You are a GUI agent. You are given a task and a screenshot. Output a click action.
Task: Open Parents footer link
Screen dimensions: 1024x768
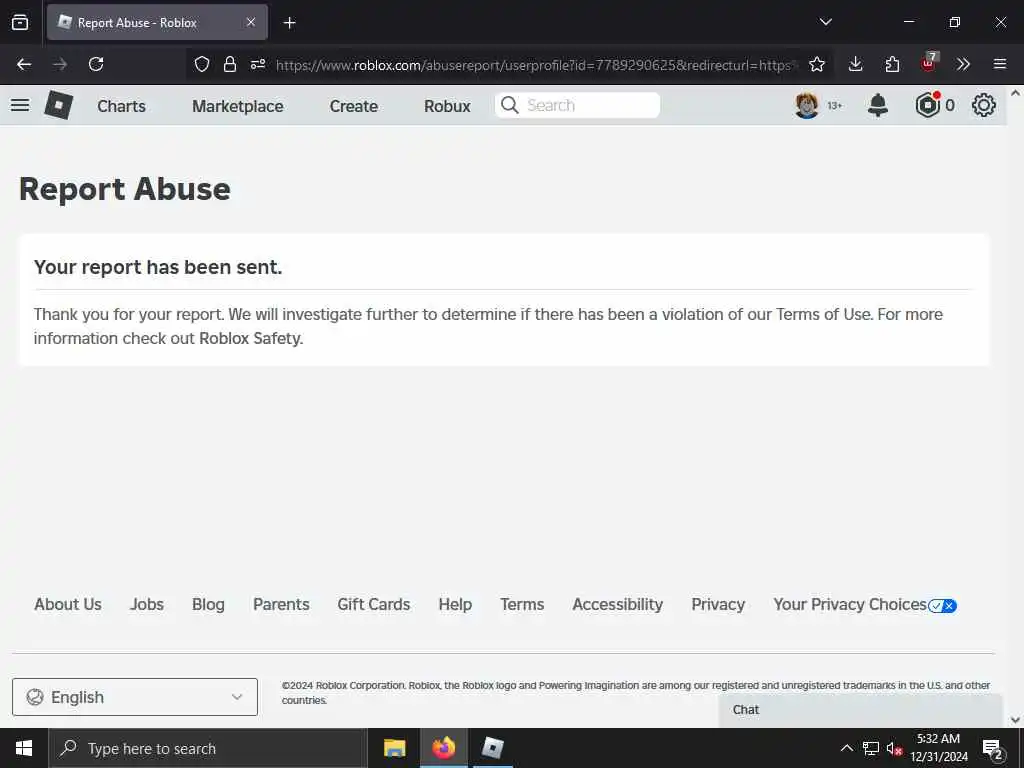tap(281, 605)
